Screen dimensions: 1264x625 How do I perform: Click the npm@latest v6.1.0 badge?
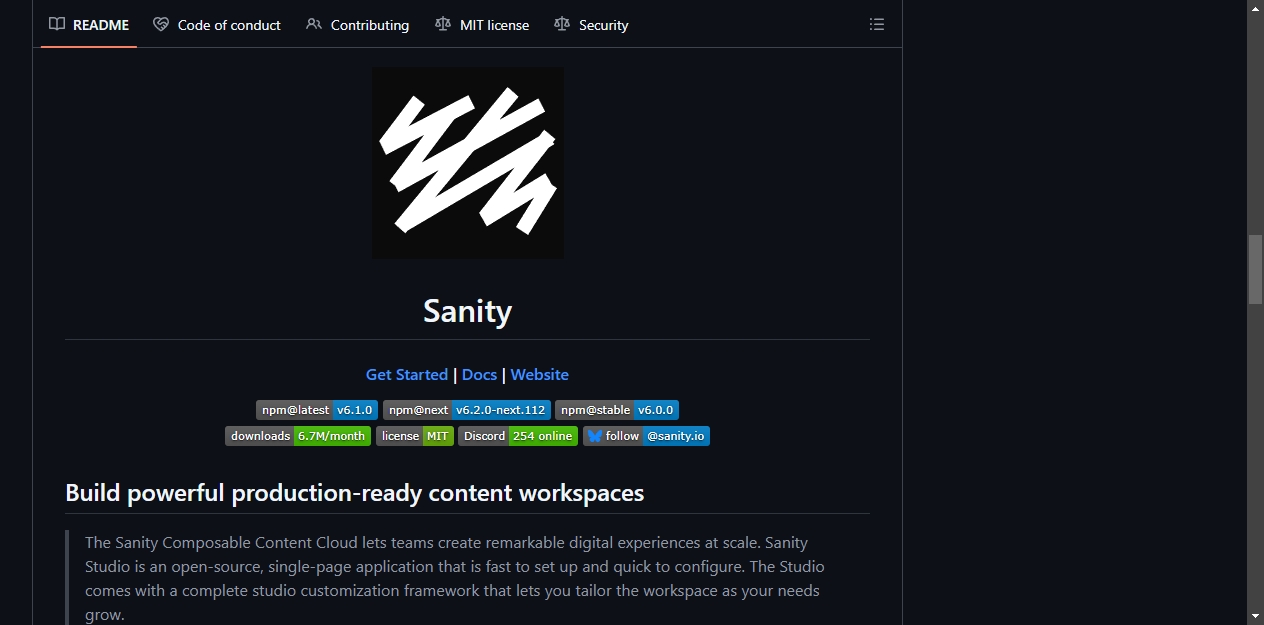[318, 410]
